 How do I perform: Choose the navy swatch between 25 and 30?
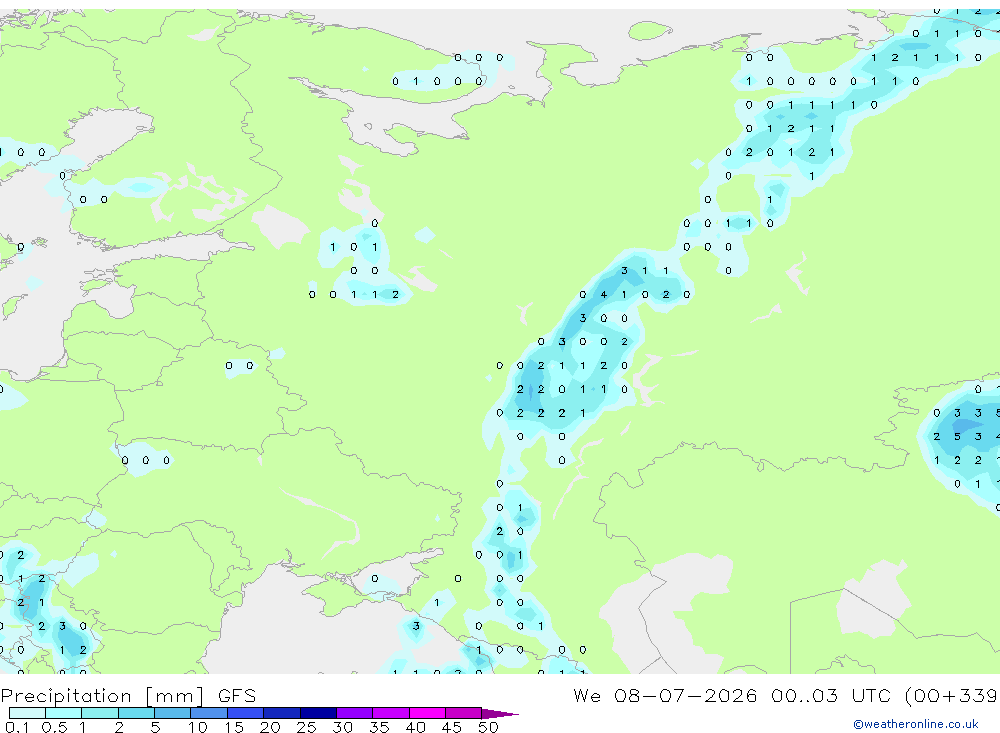(318, 713)
